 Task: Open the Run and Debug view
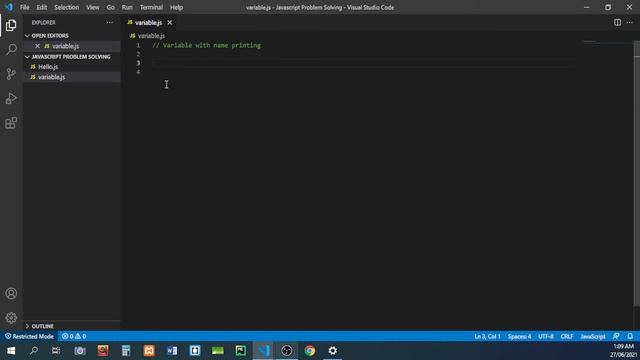(x=11, y=98)
